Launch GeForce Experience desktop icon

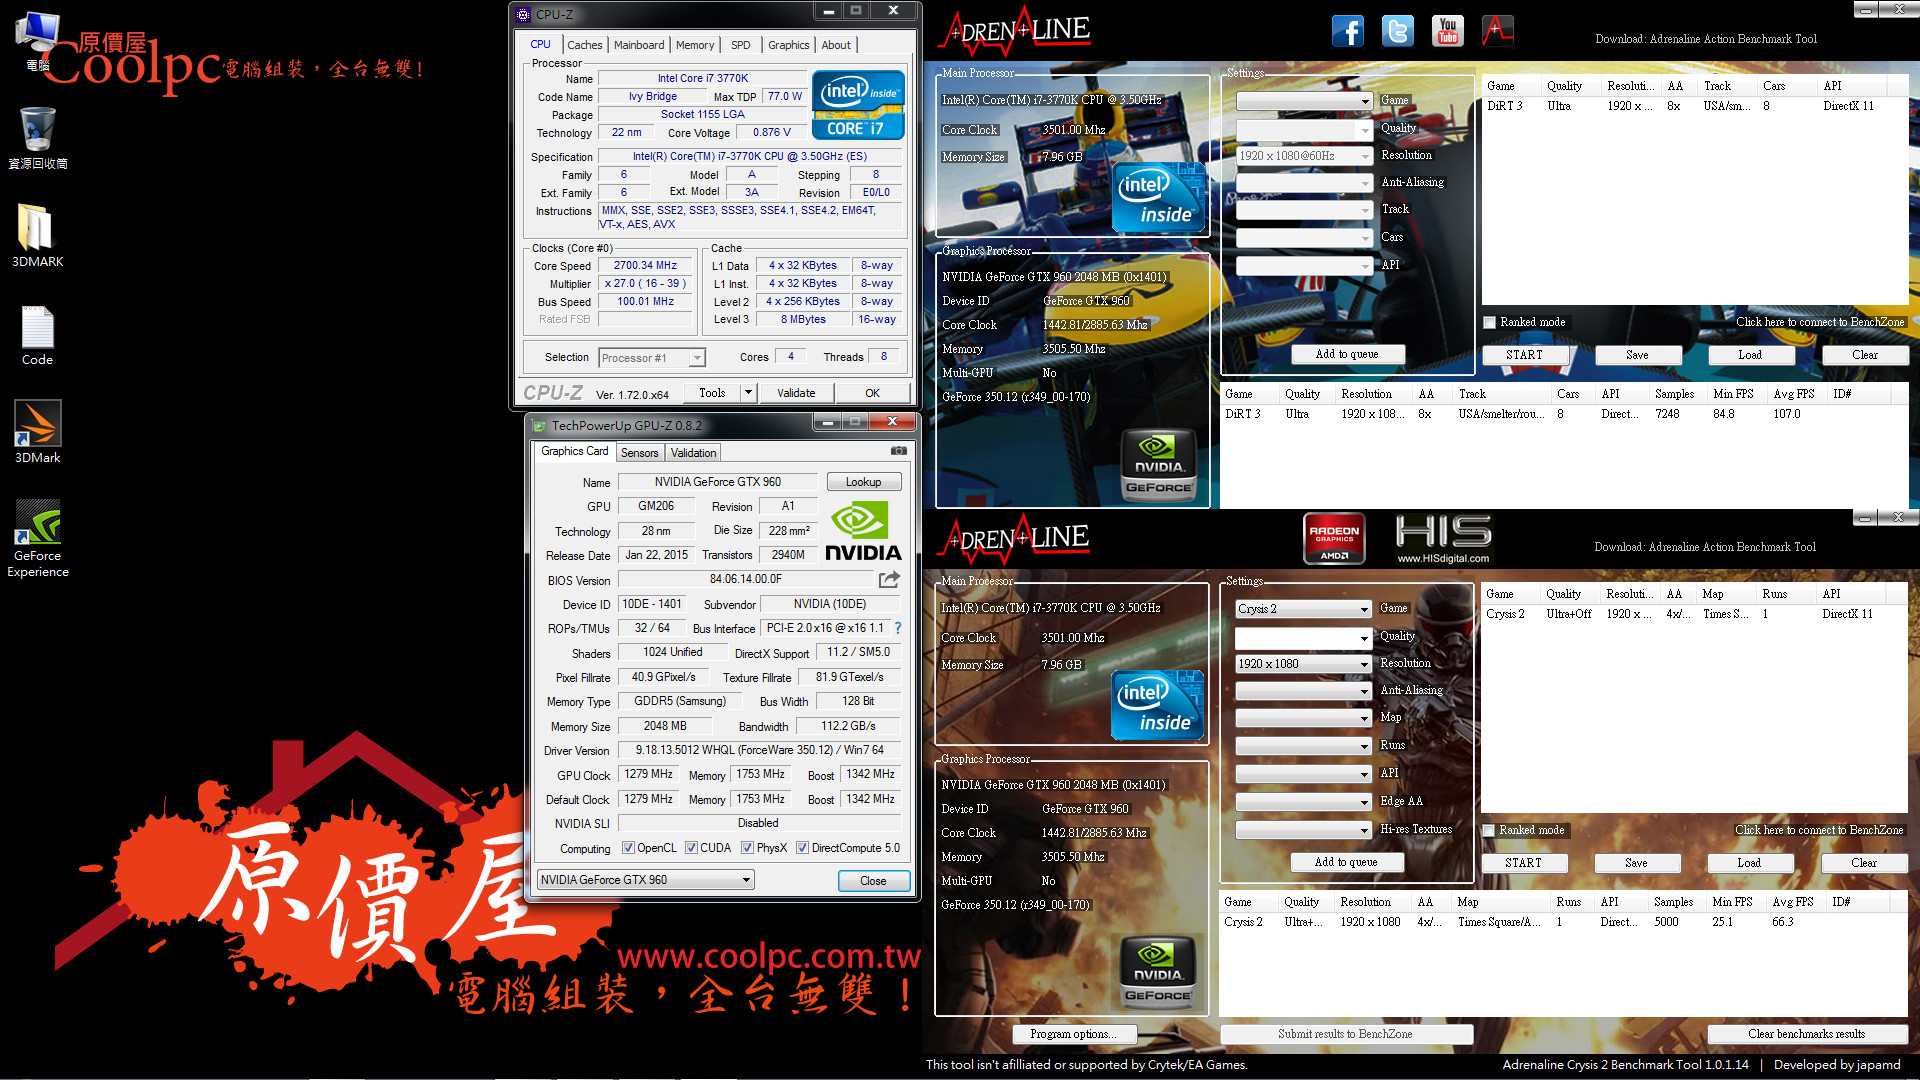38,538
